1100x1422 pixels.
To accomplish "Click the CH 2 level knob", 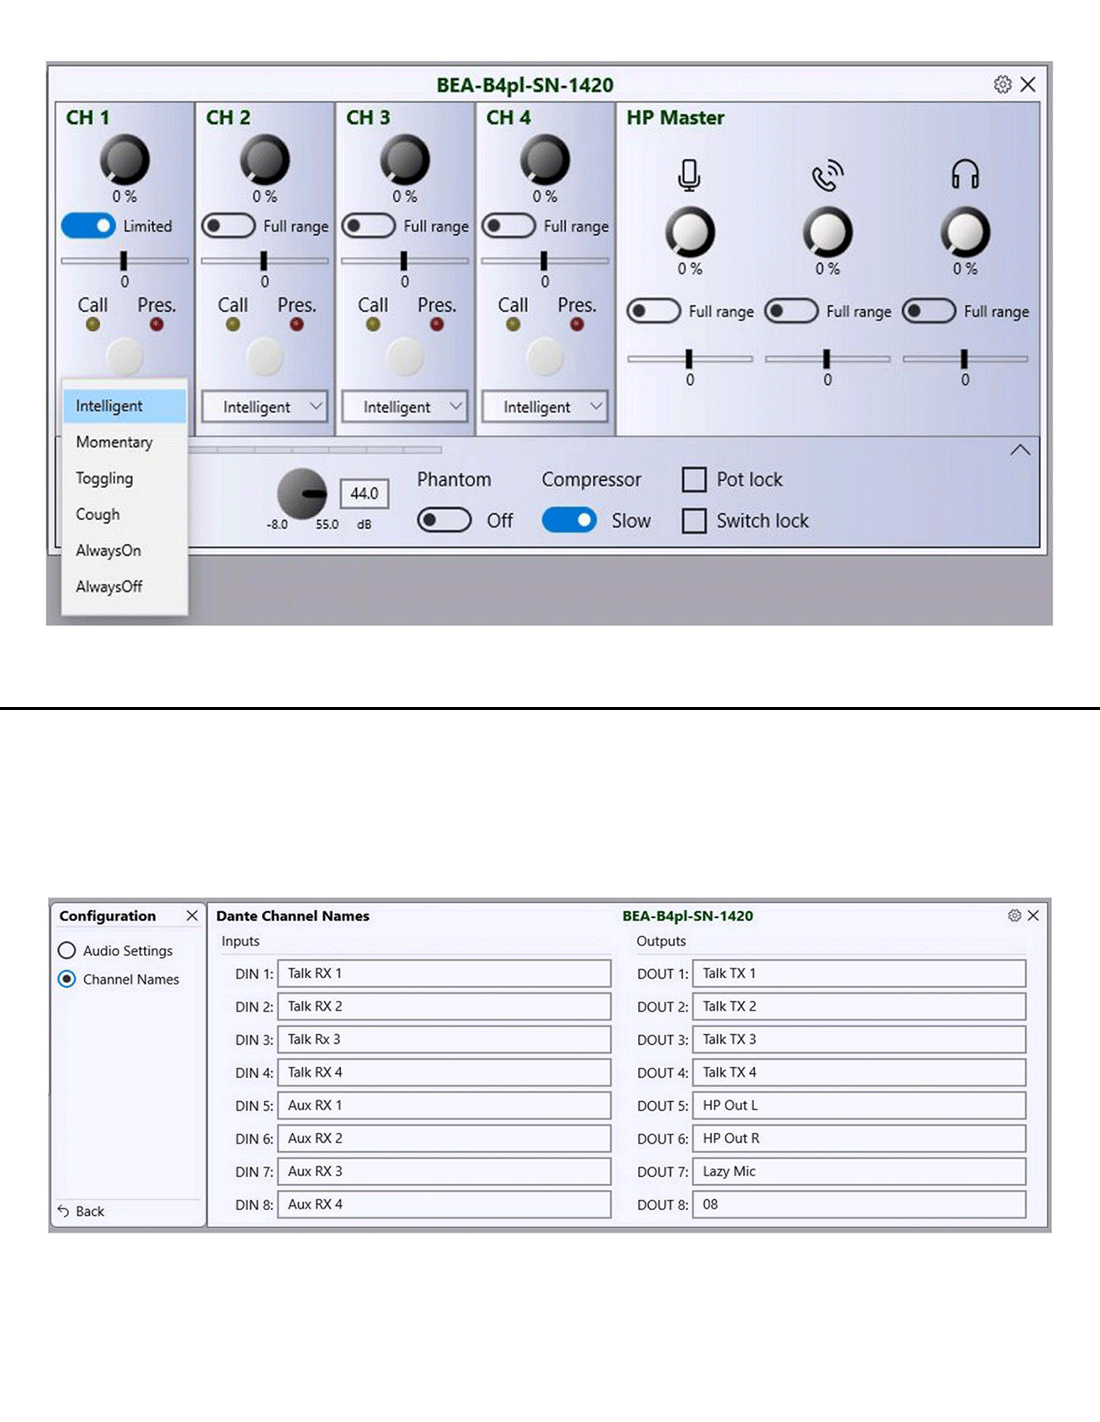I will coord(264,160).
